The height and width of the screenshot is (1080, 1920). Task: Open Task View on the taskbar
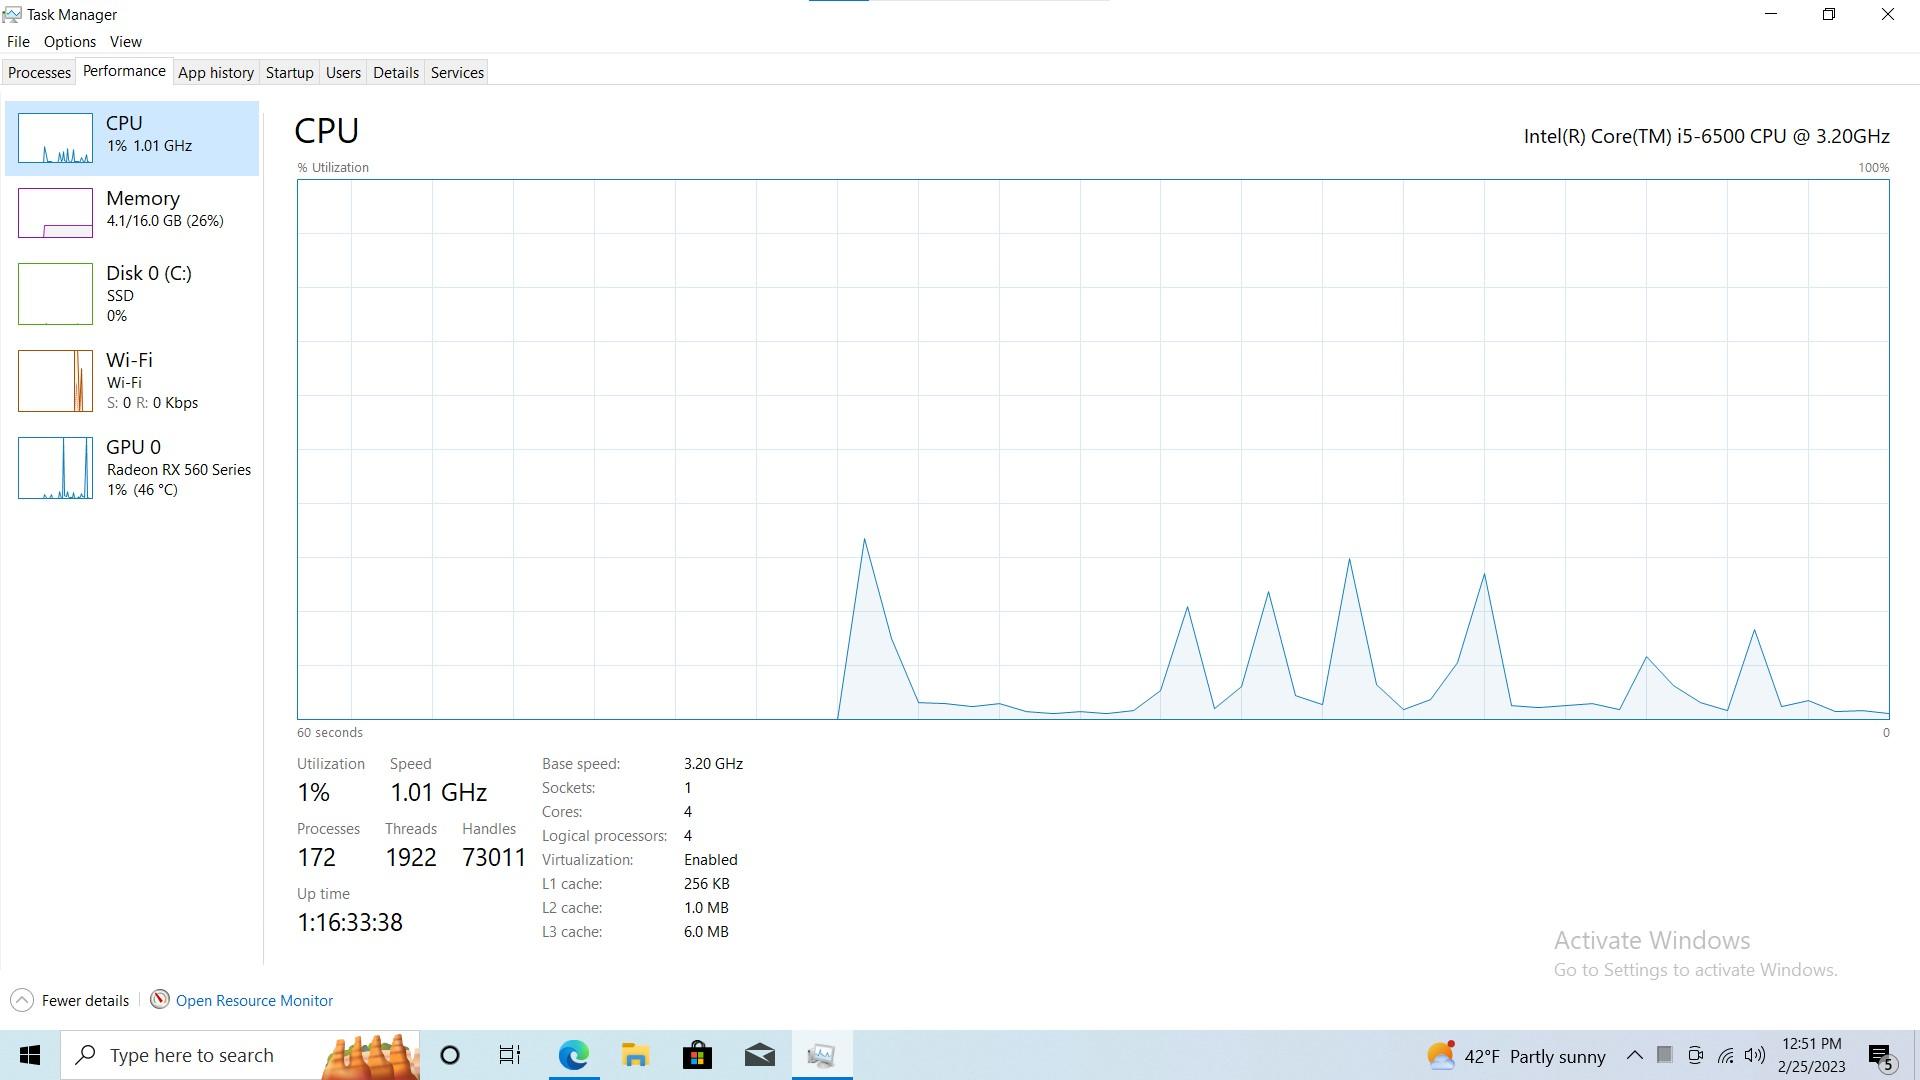[510, 1056]
